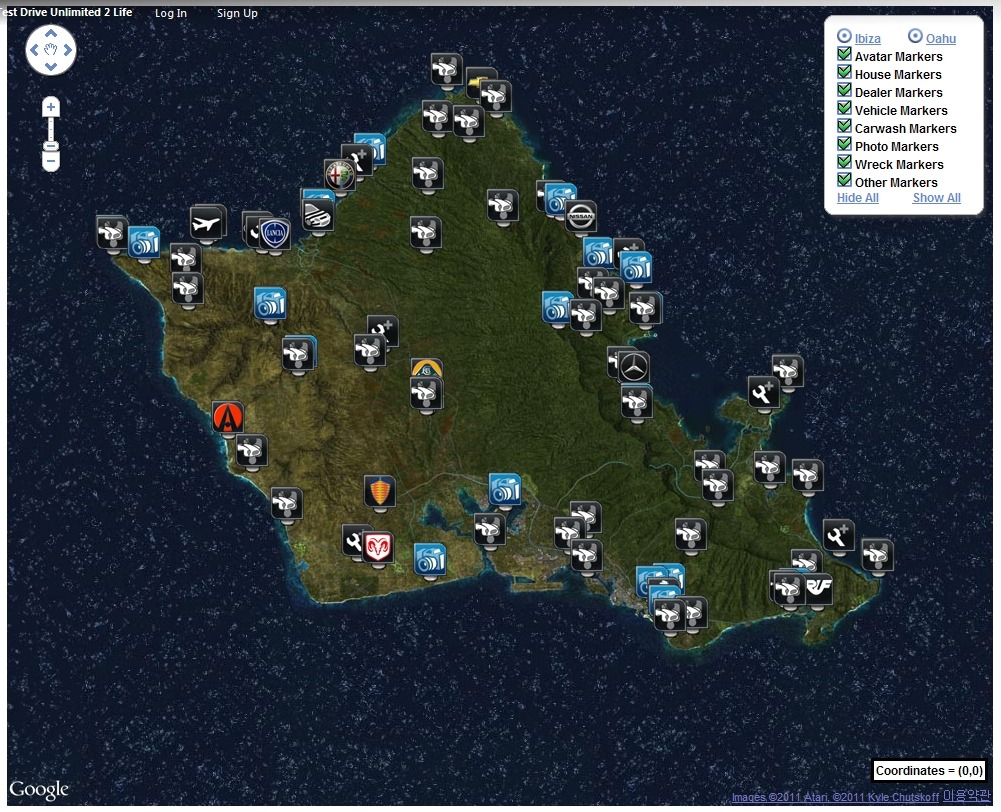Disable the Vehicle Markers checkbox
Screen dimensions: 1001x812
click(x=844, y=108)
